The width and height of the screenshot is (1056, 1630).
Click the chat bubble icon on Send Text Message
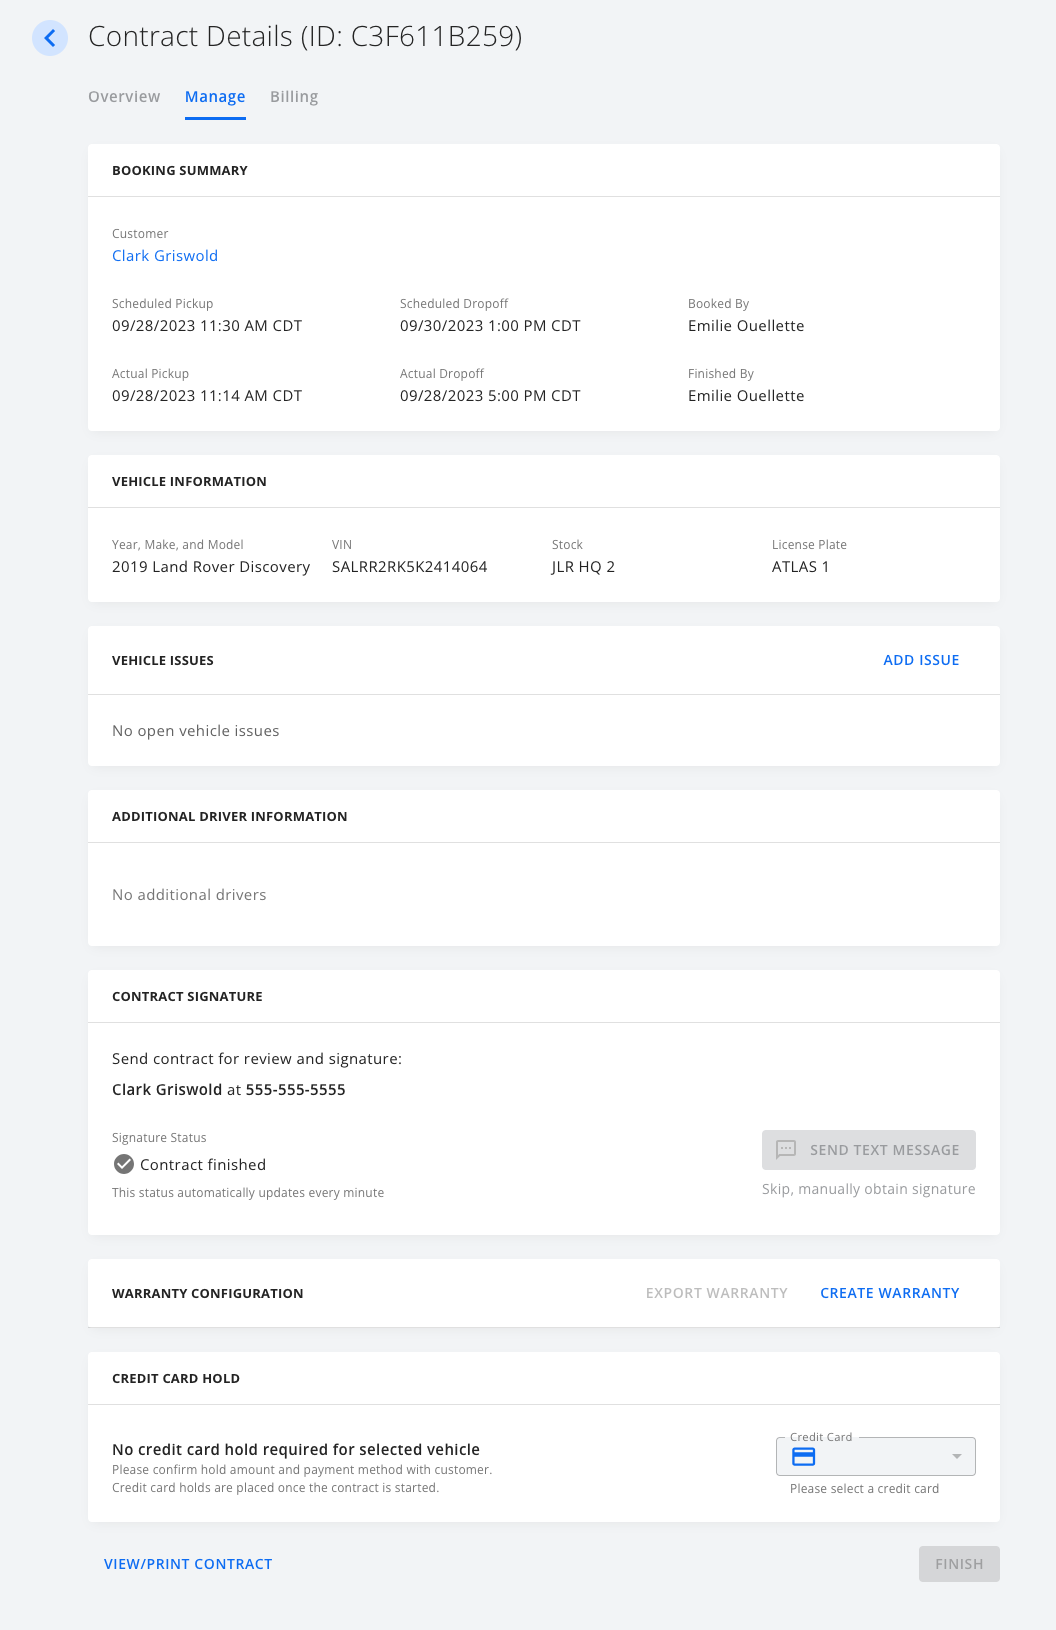[x=786, y=1150]
